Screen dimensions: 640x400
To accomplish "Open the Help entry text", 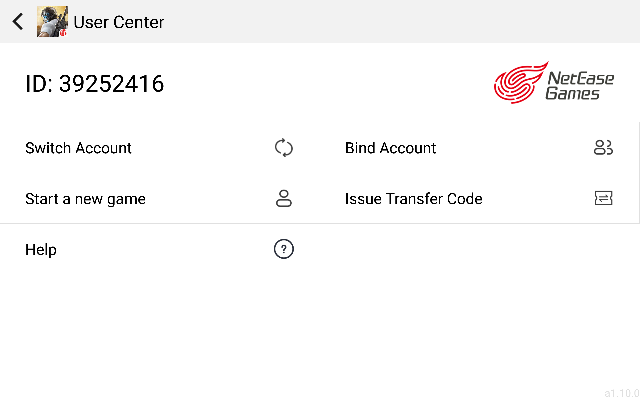I will tap(41, 249).
